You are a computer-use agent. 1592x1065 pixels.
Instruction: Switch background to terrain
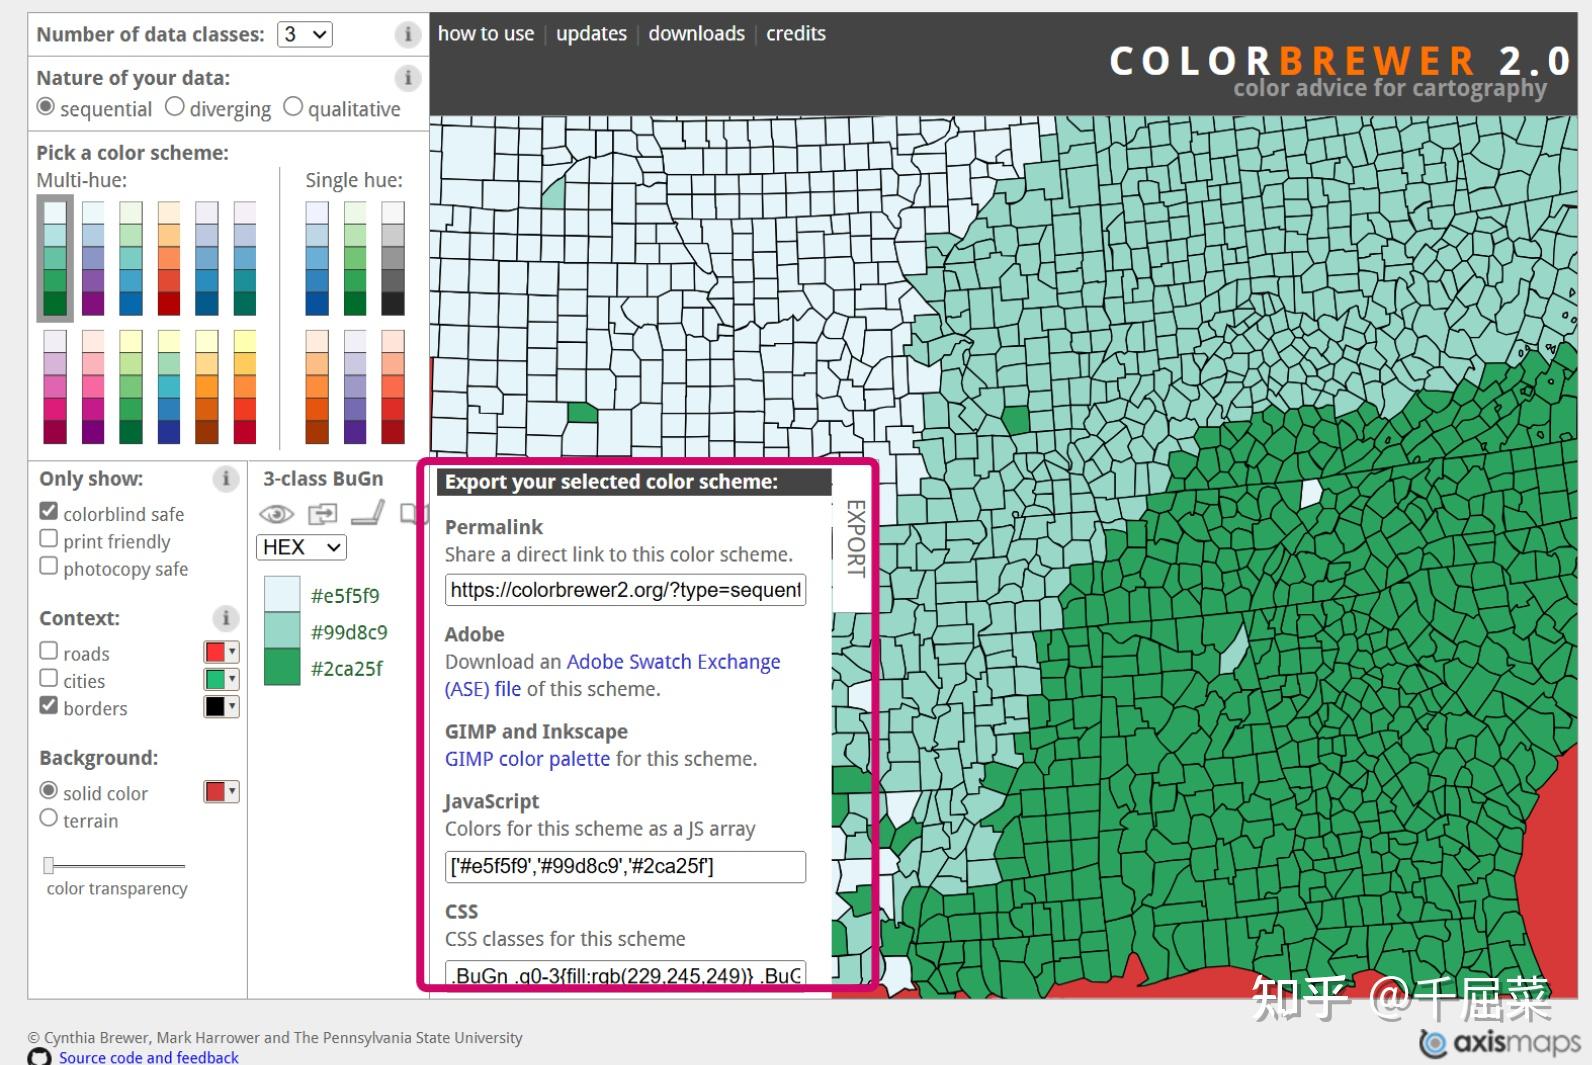point(48,818)
